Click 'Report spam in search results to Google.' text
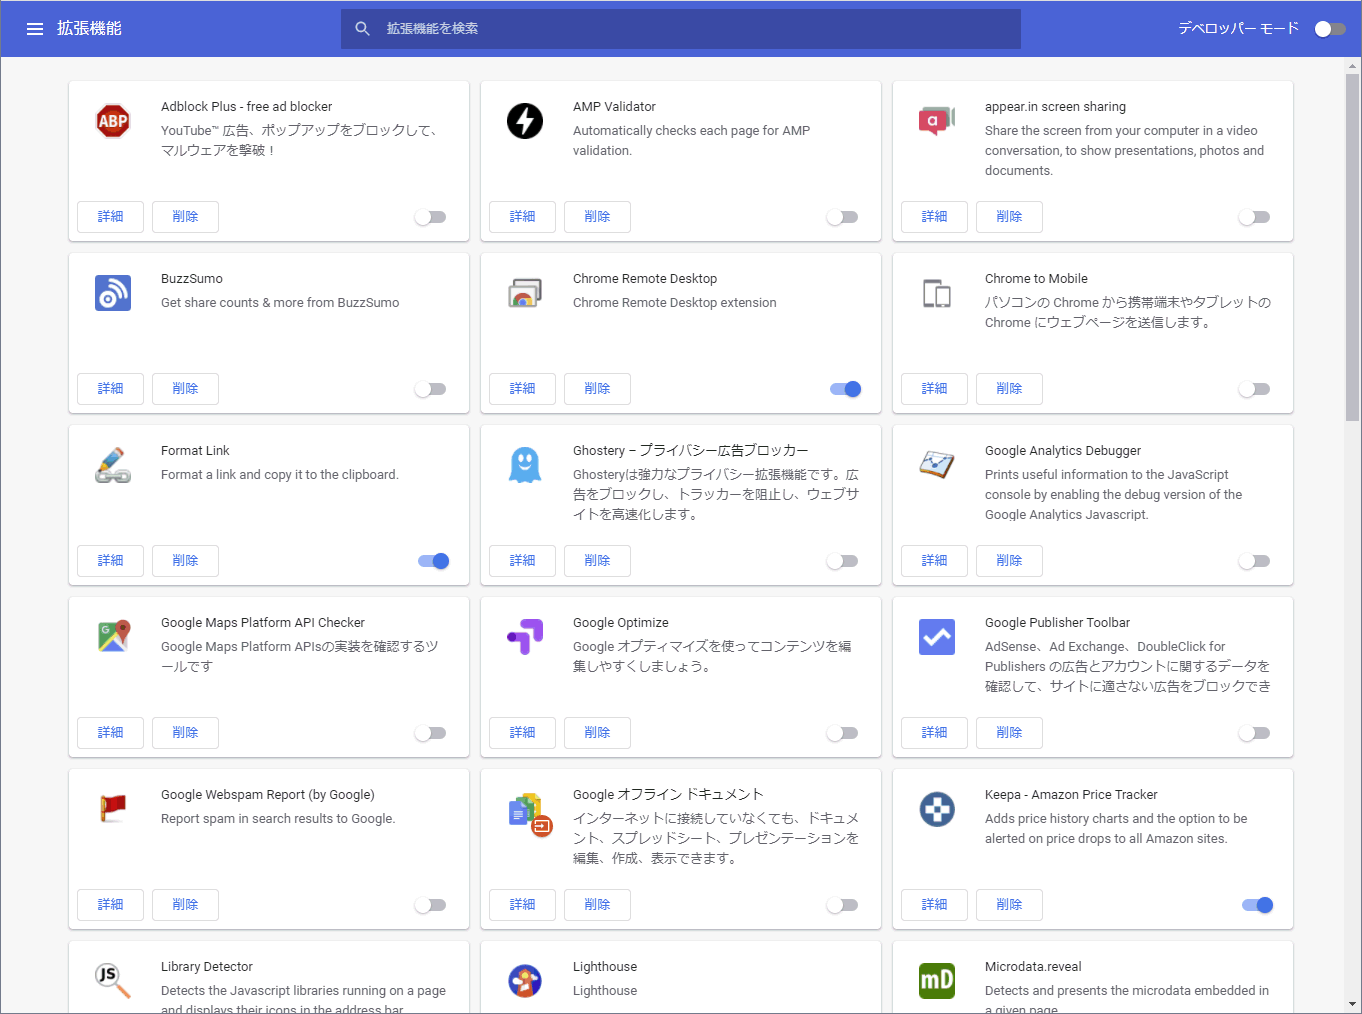Viewport: 1362px width, 1014px height. click(x=278, y=819)
